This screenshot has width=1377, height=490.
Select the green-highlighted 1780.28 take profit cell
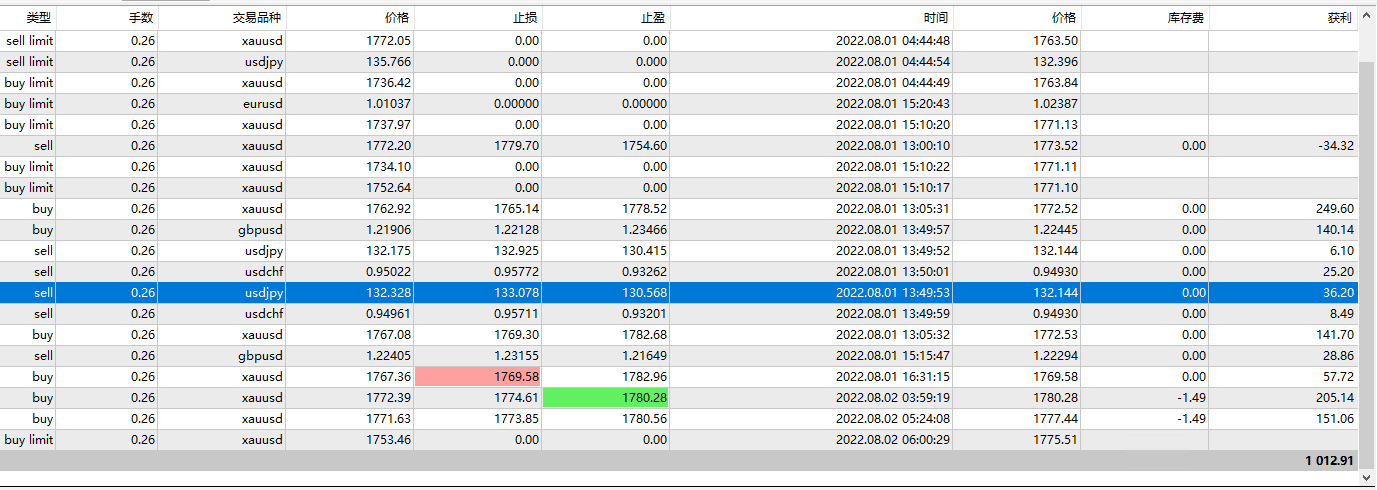tap(606, 398)
